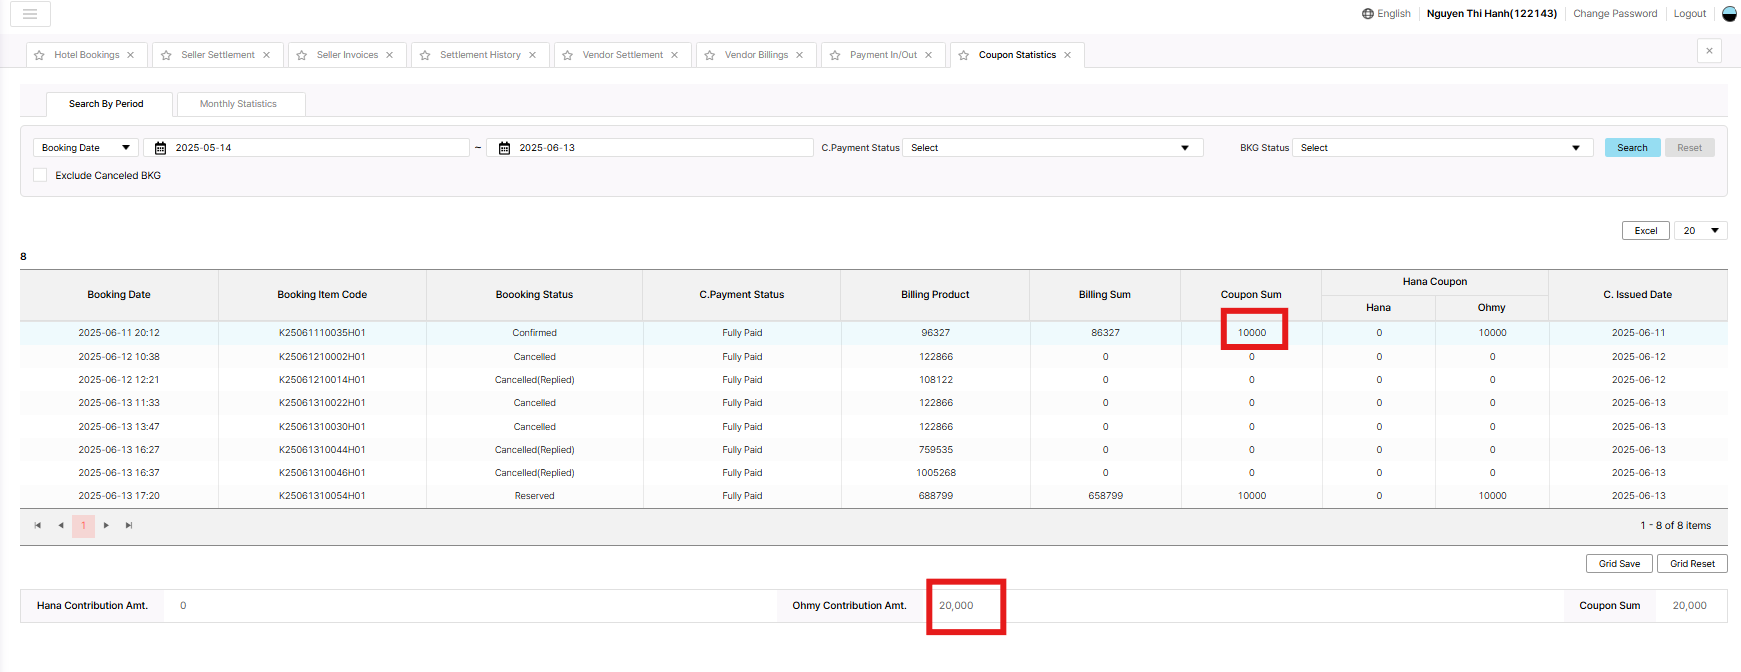
Task: Click the Search button
Action: pyautogui.click(x=1632, y=148)
